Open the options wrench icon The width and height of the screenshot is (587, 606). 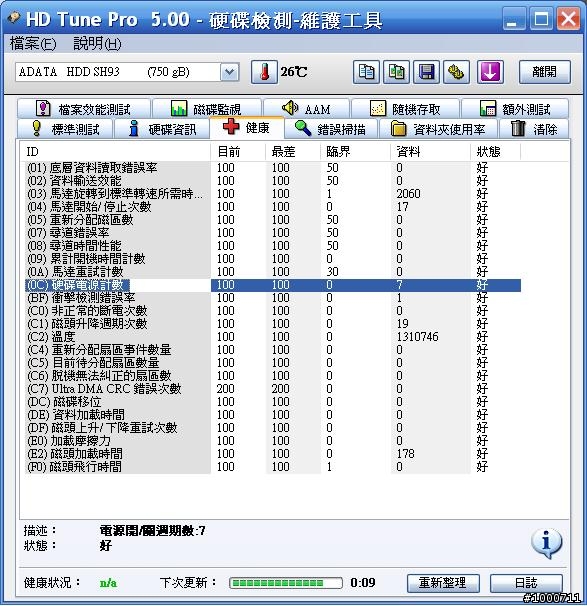pyautogui.click(x=456, y=72)
